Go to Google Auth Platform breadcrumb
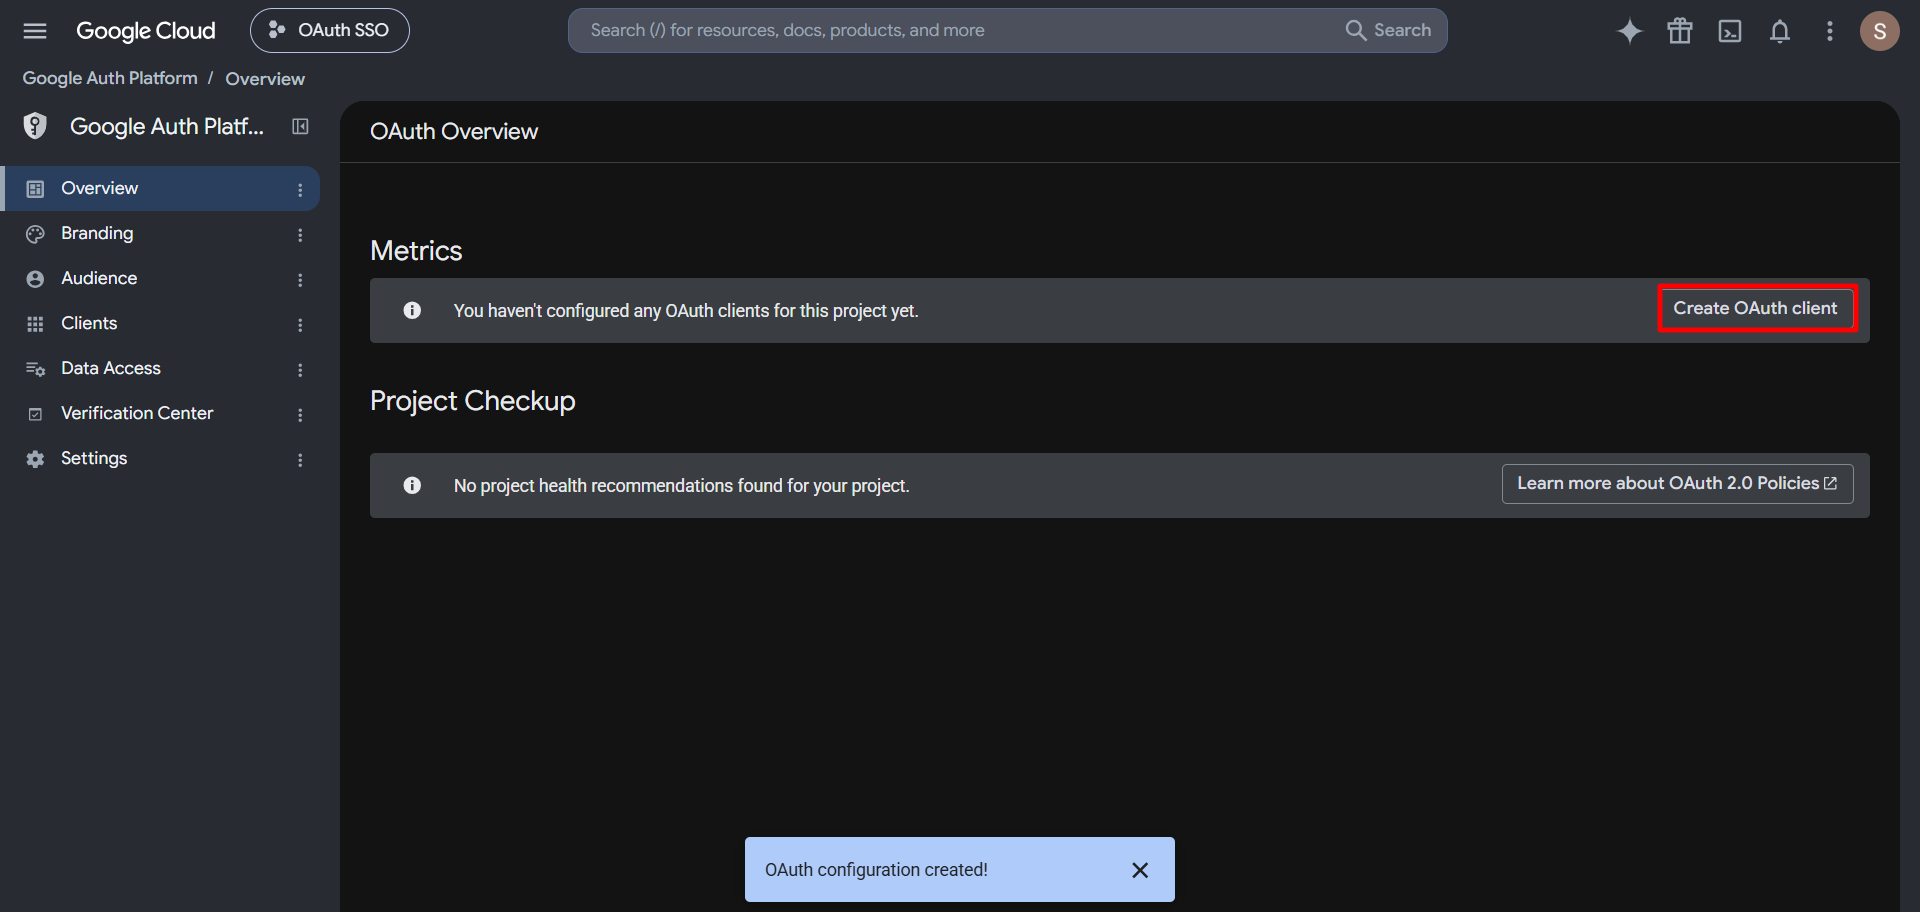 (110, 78)
